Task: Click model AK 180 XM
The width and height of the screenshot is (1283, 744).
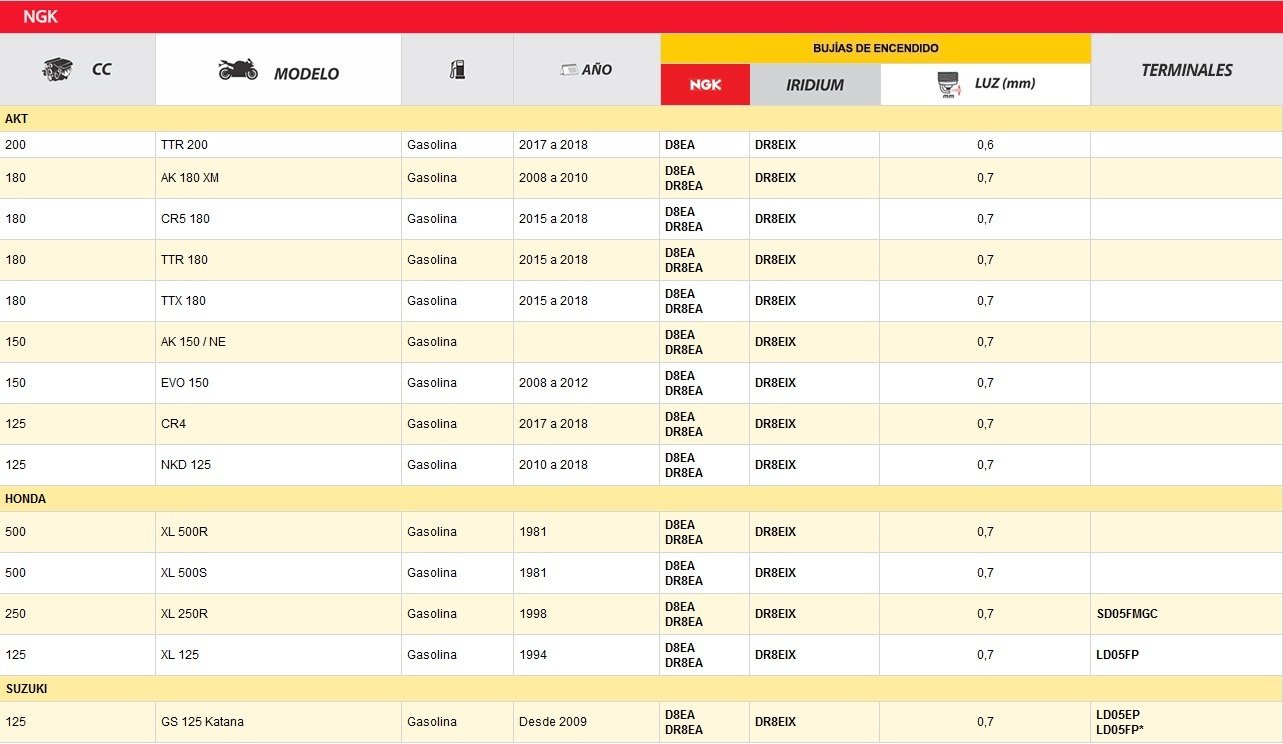Action: click(x=190, y=178)
